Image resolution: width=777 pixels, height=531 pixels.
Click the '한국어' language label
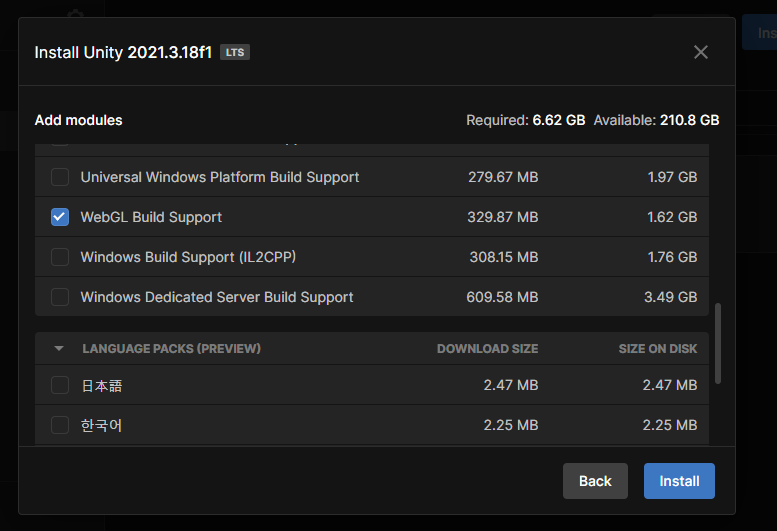tap(102, 425)
